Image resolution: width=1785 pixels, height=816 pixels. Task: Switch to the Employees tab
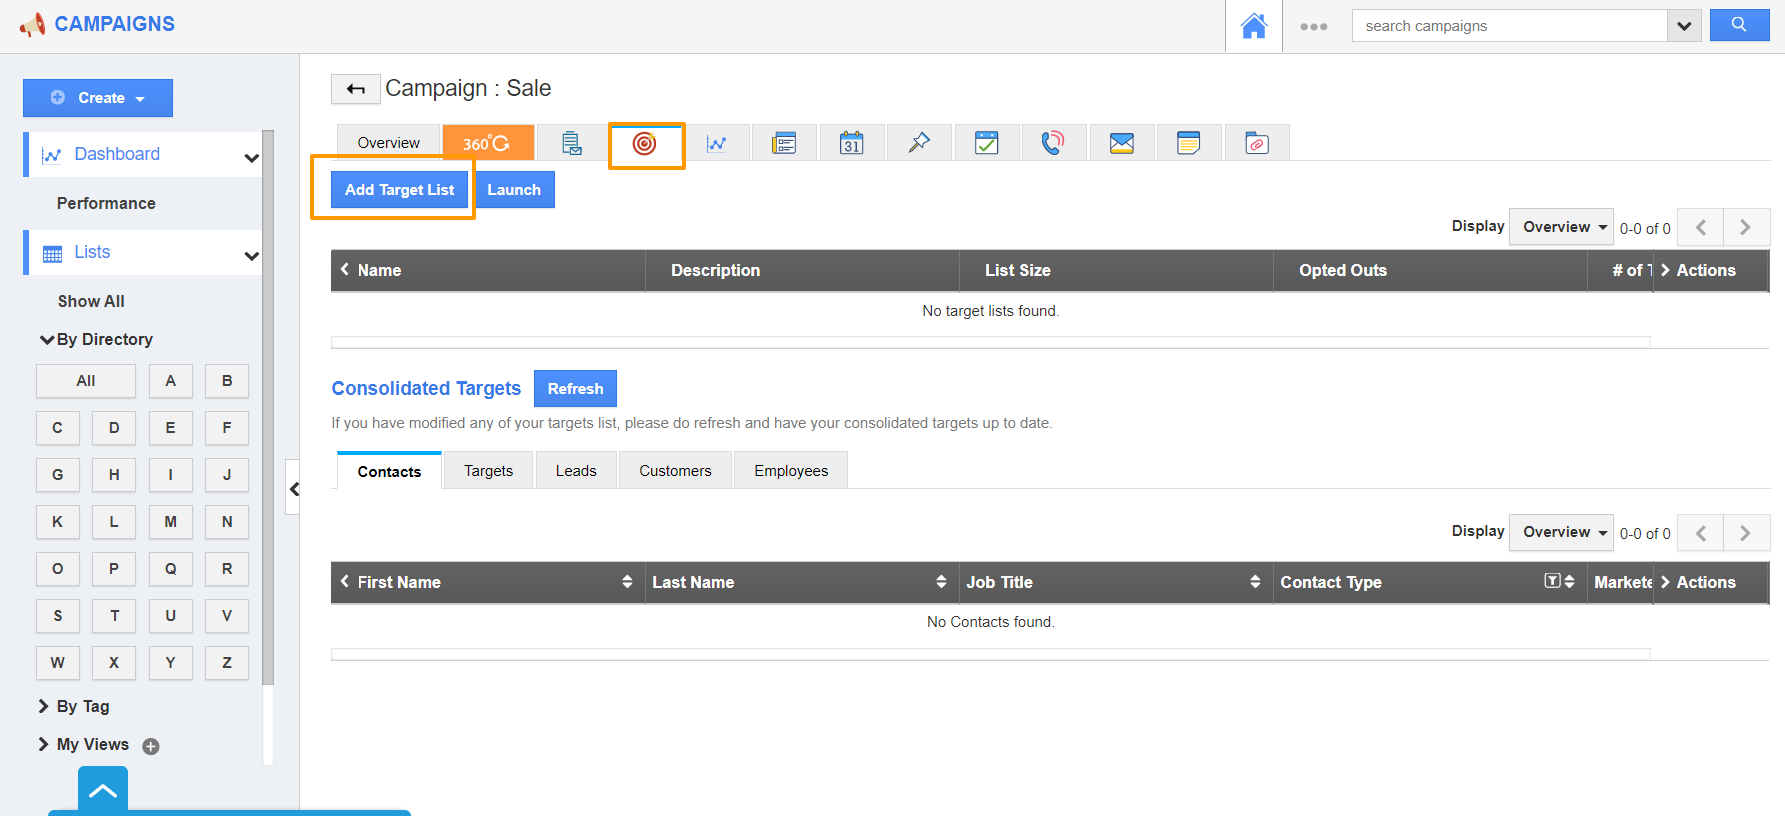click(x=790, y=471)
